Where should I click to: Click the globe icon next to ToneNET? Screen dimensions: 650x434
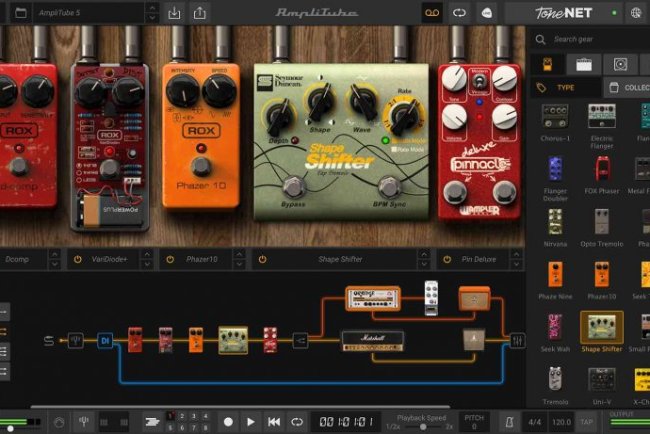(636, 13)
